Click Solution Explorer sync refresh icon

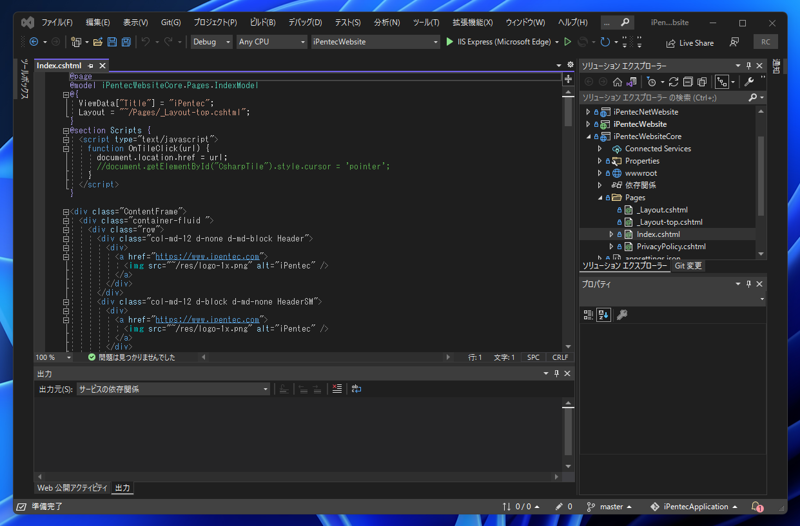(673, 82)
